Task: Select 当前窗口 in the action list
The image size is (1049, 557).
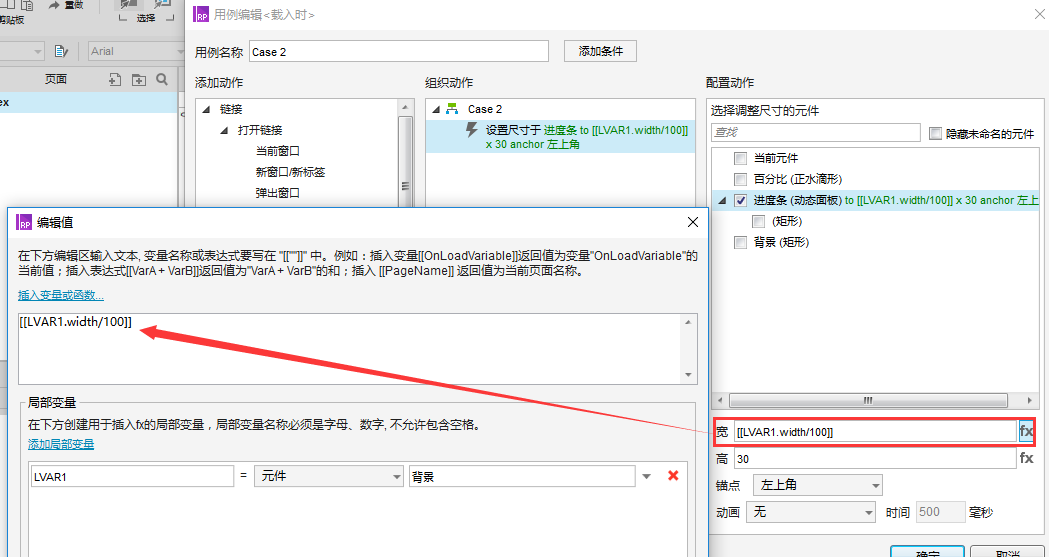Action: [x=277, y=151]
